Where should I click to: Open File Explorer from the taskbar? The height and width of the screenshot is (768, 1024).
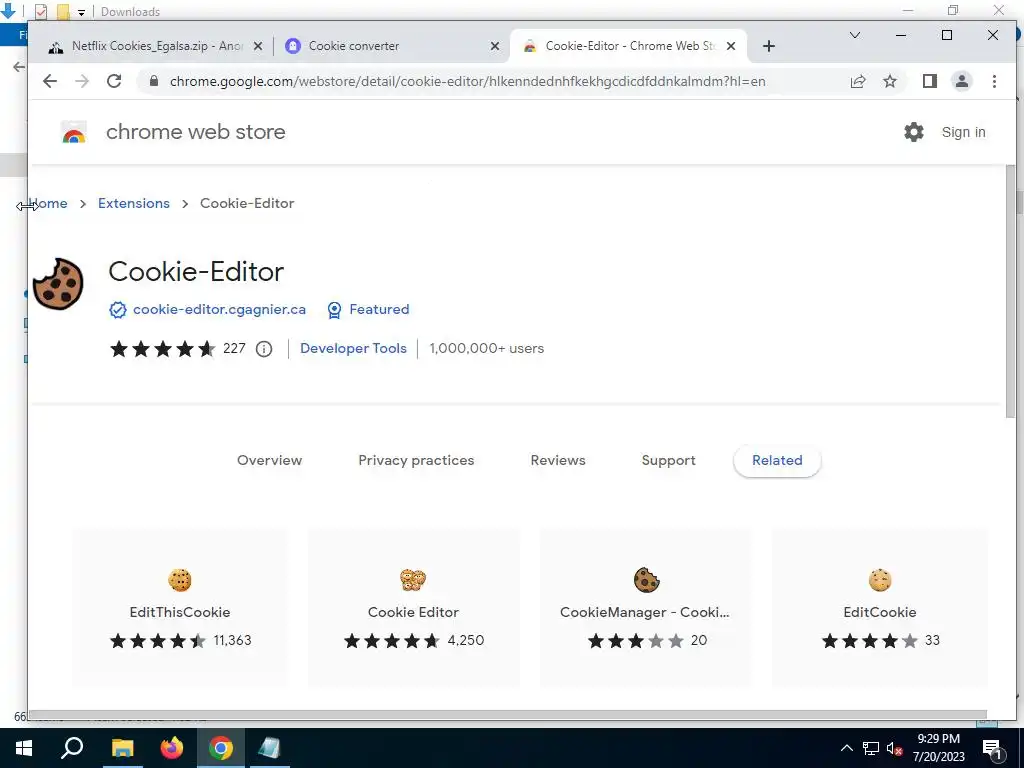[122, 748]
